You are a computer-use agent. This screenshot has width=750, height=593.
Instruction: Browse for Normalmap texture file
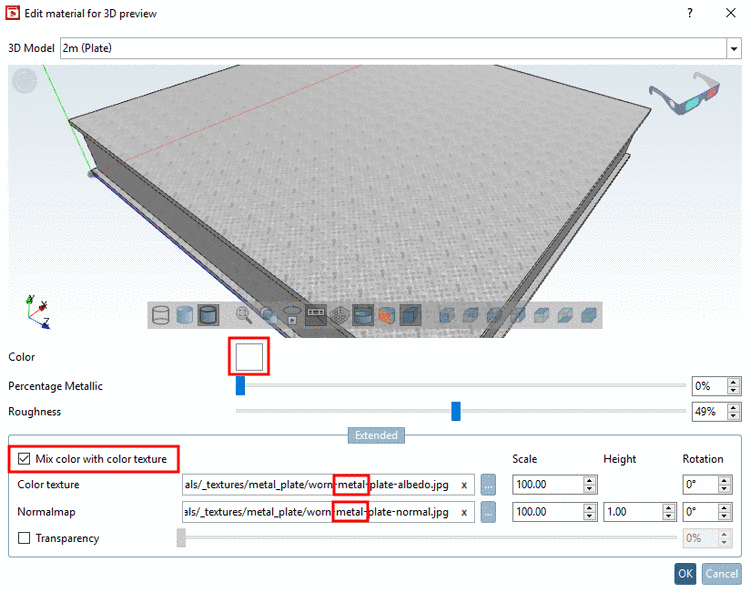[x=488, y=512]
